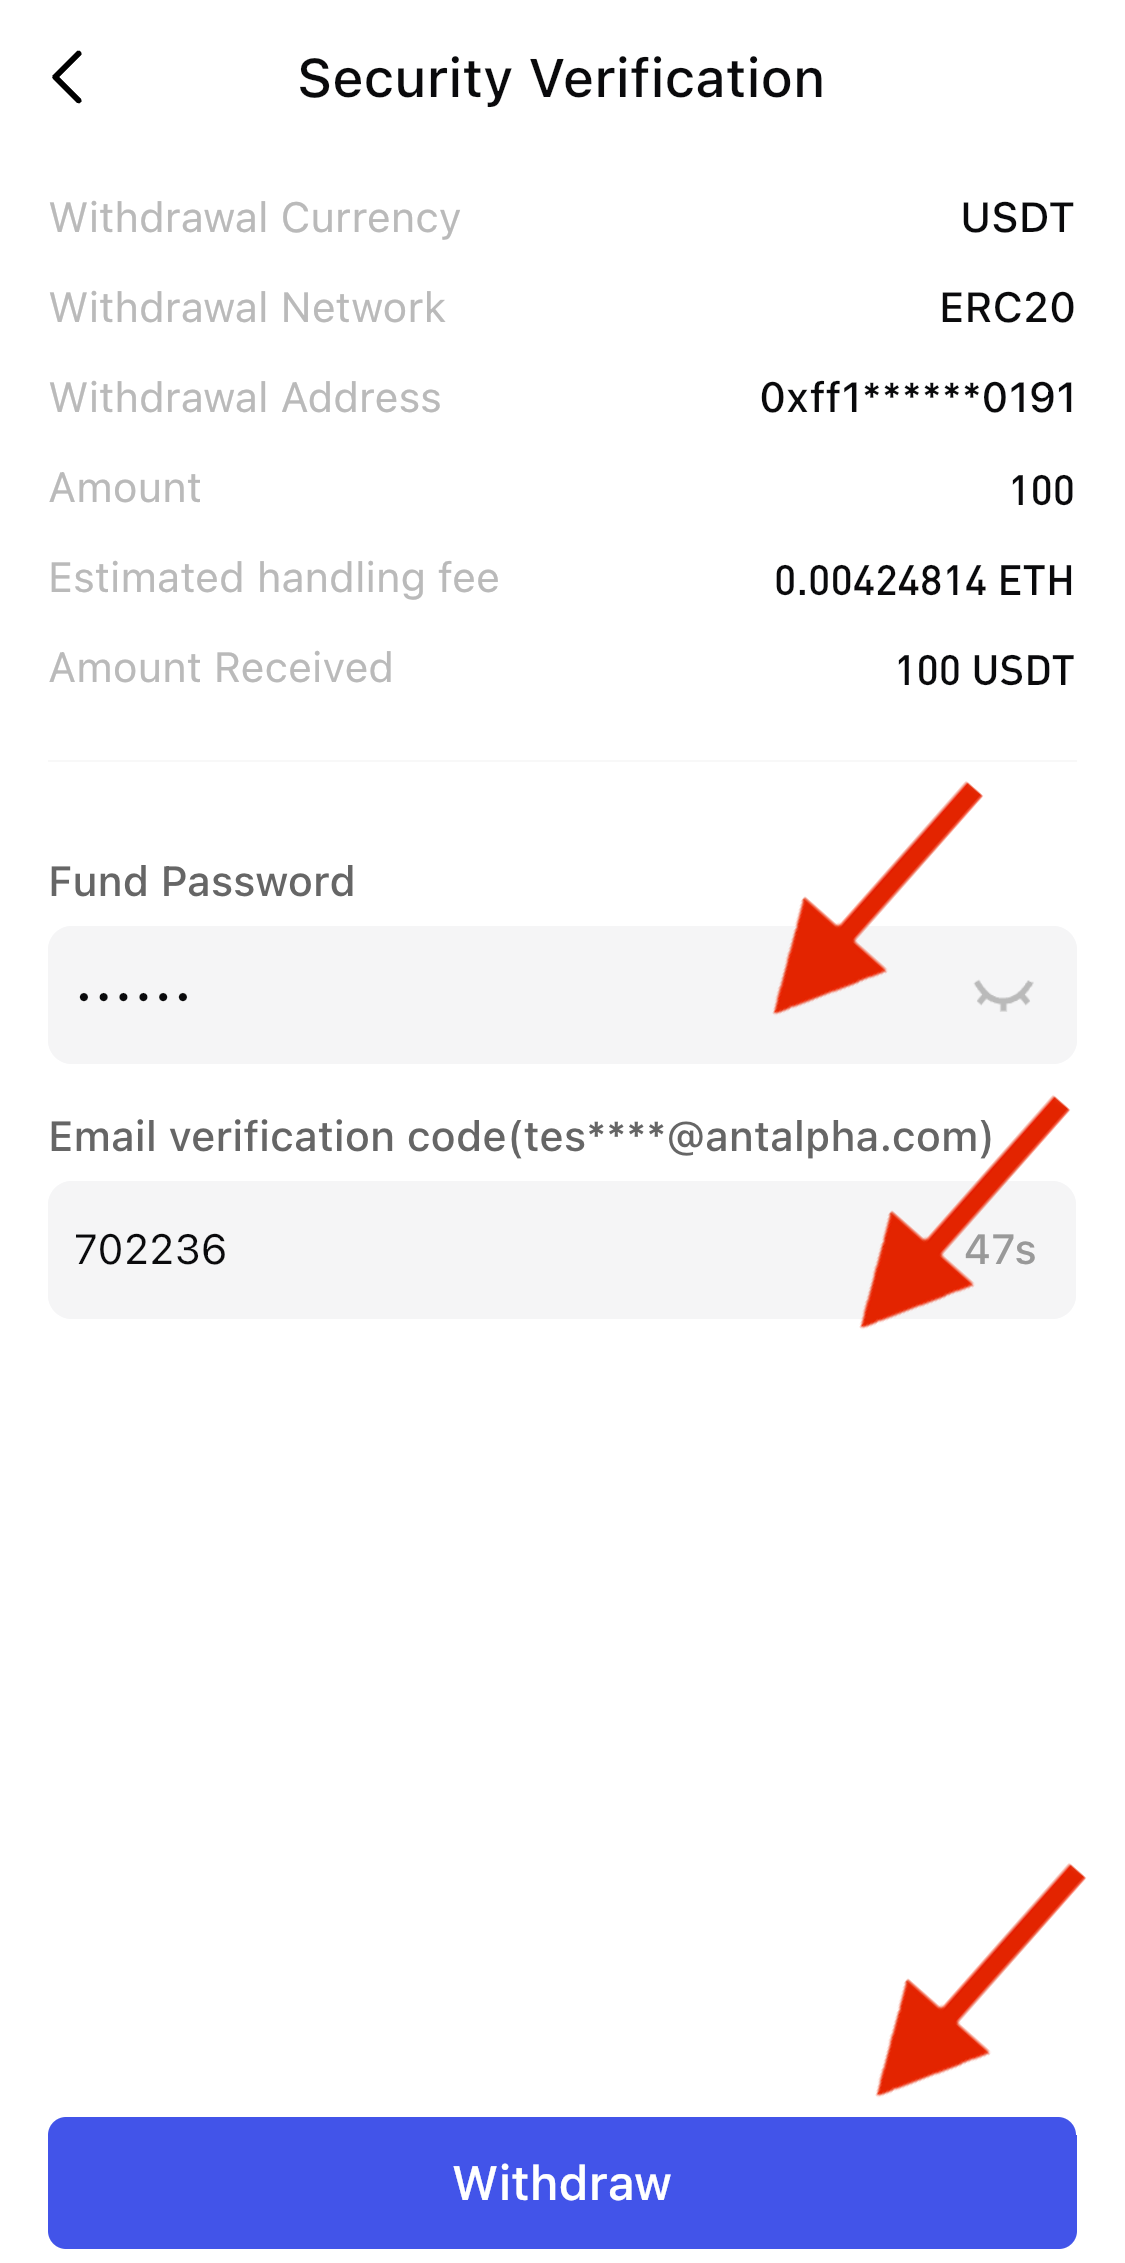The width and height of the screenshot is (1125, 2263).
Task: Tap the Amount value of 100
Action: (1042, 488)
